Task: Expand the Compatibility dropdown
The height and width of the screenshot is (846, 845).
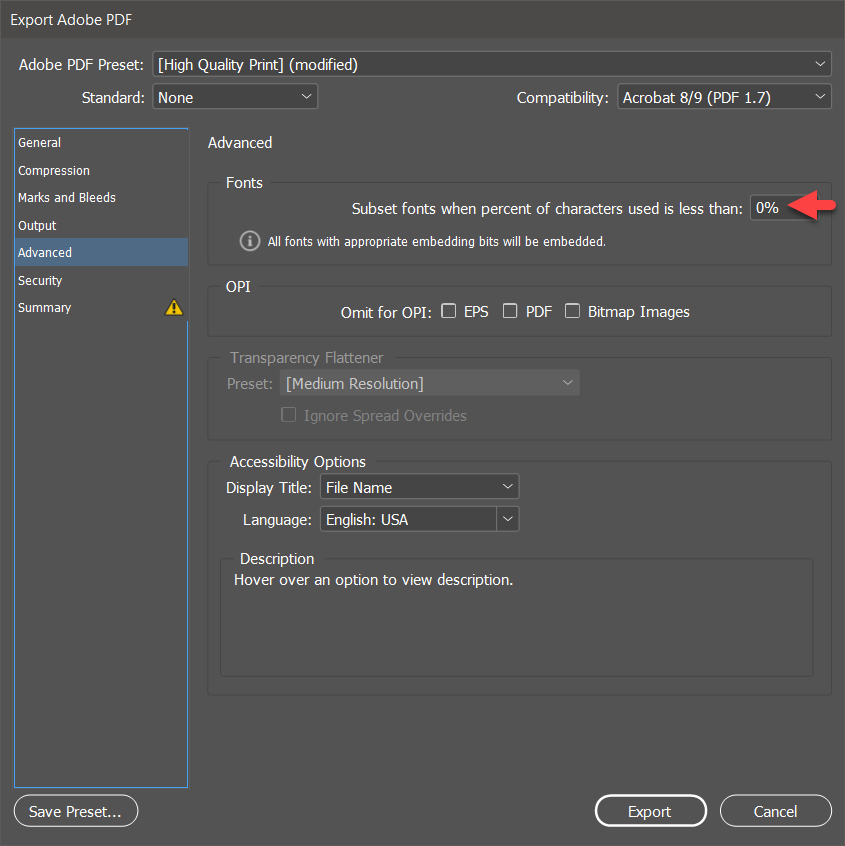Action: pos(724,97)
